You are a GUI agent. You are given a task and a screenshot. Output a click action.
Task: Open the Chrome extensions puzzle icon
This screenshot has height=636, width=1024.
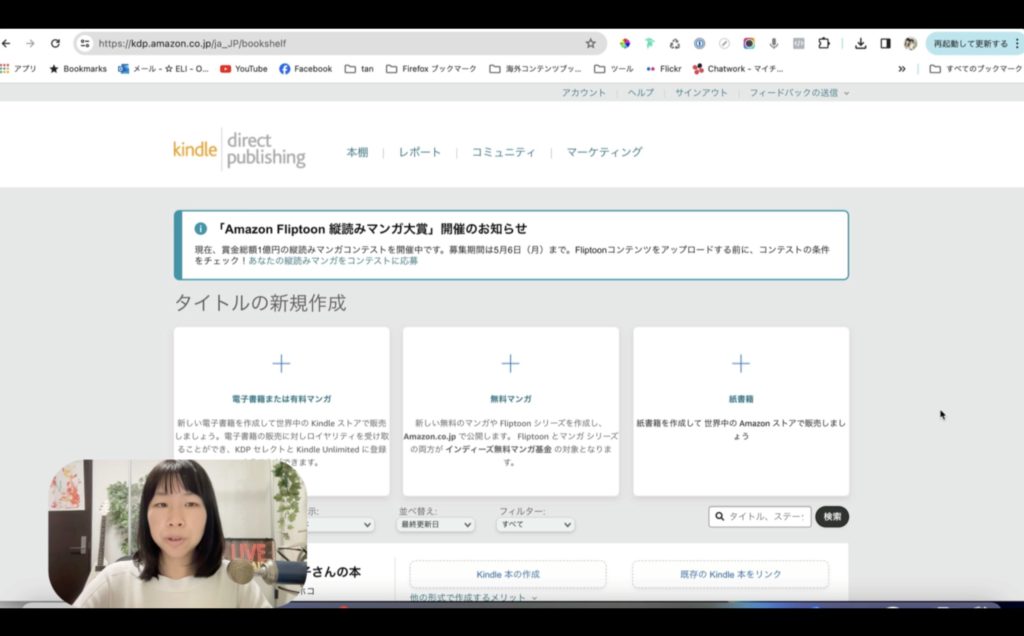(824, 43)
